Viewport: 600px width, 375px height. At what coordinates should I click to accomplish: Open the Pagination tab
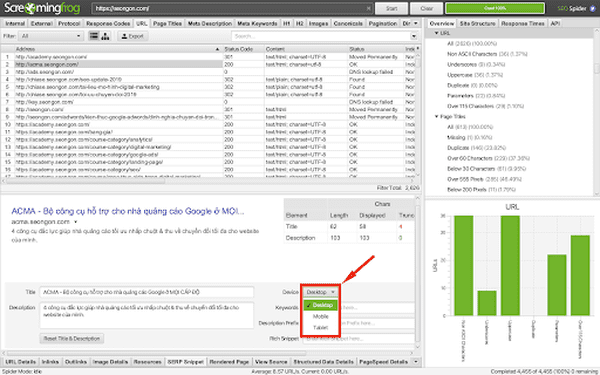[383, 23]
